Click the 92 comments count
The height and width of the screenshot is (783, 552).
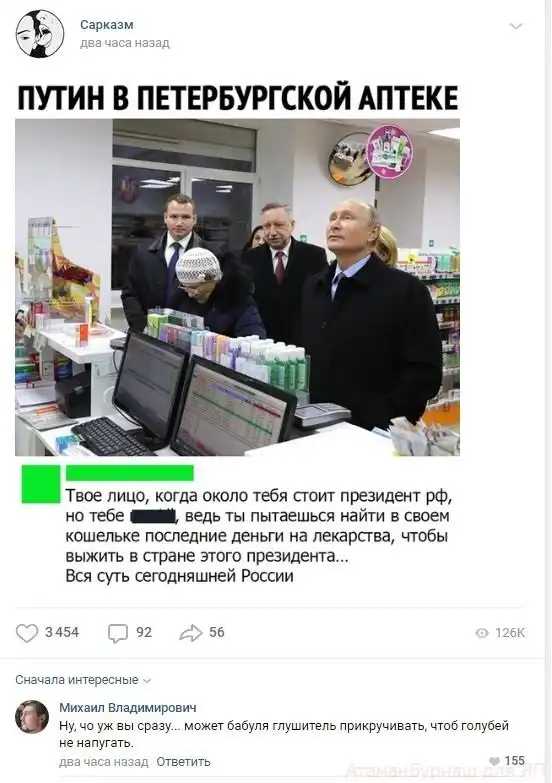144,632
